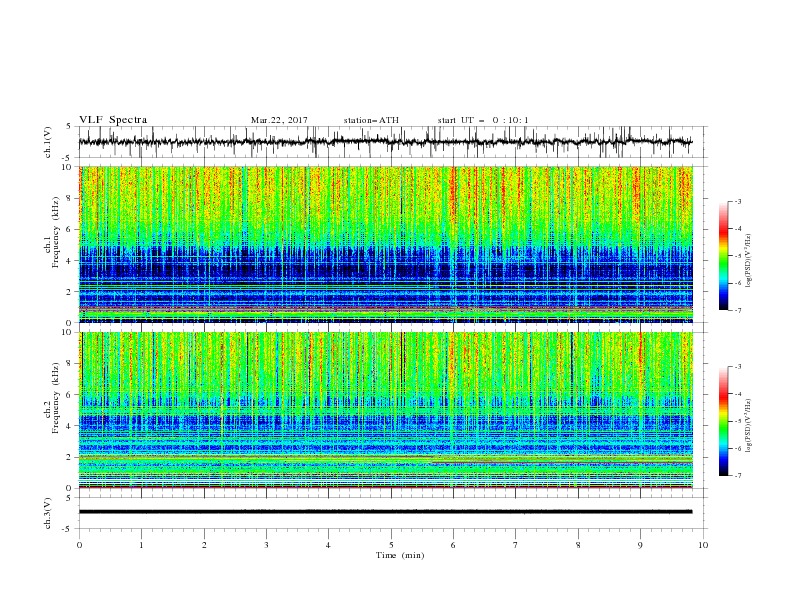Click the "5" tick on ch.1(V) axis

point(69,127)
